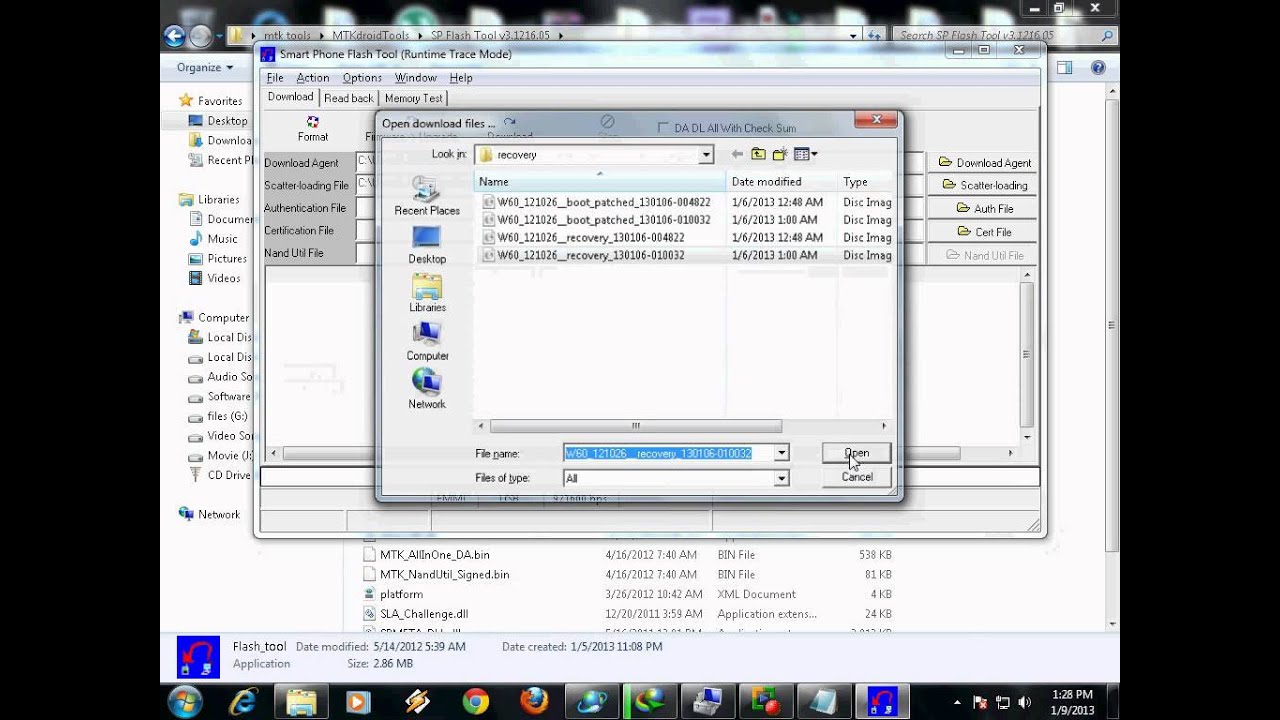Open the Window menu

[x=415, y=78]
